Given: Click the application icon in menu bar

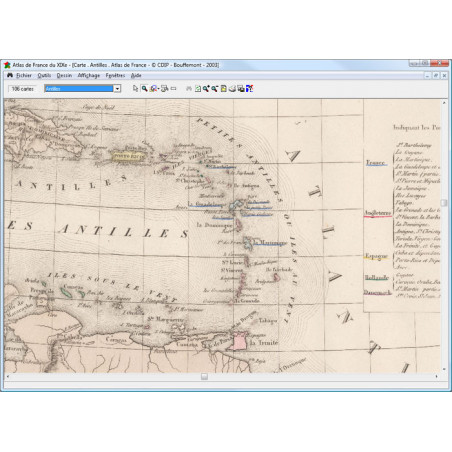Looking at the screenshot, I should [10, 75].
